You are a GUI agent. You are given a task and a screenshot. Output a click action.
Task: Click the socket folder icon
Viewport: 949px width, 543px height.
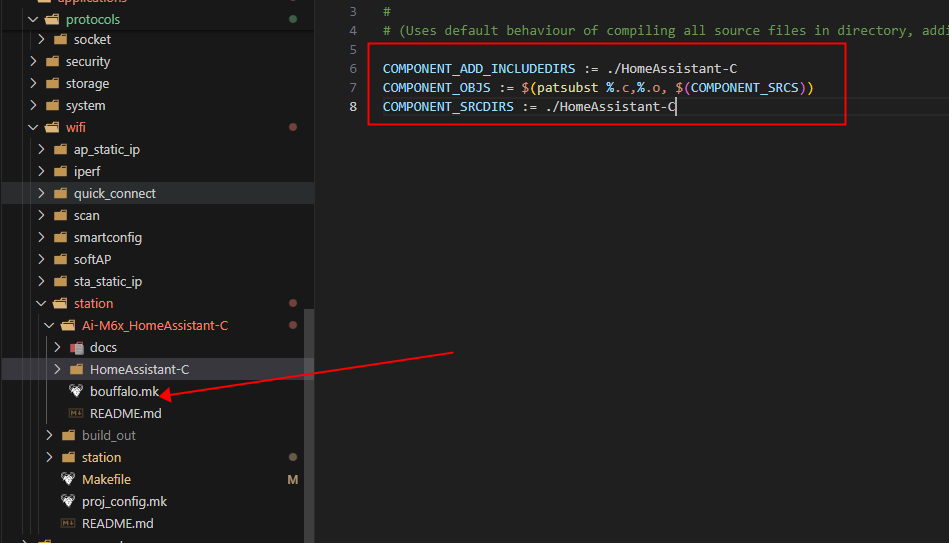click(60, 39)
